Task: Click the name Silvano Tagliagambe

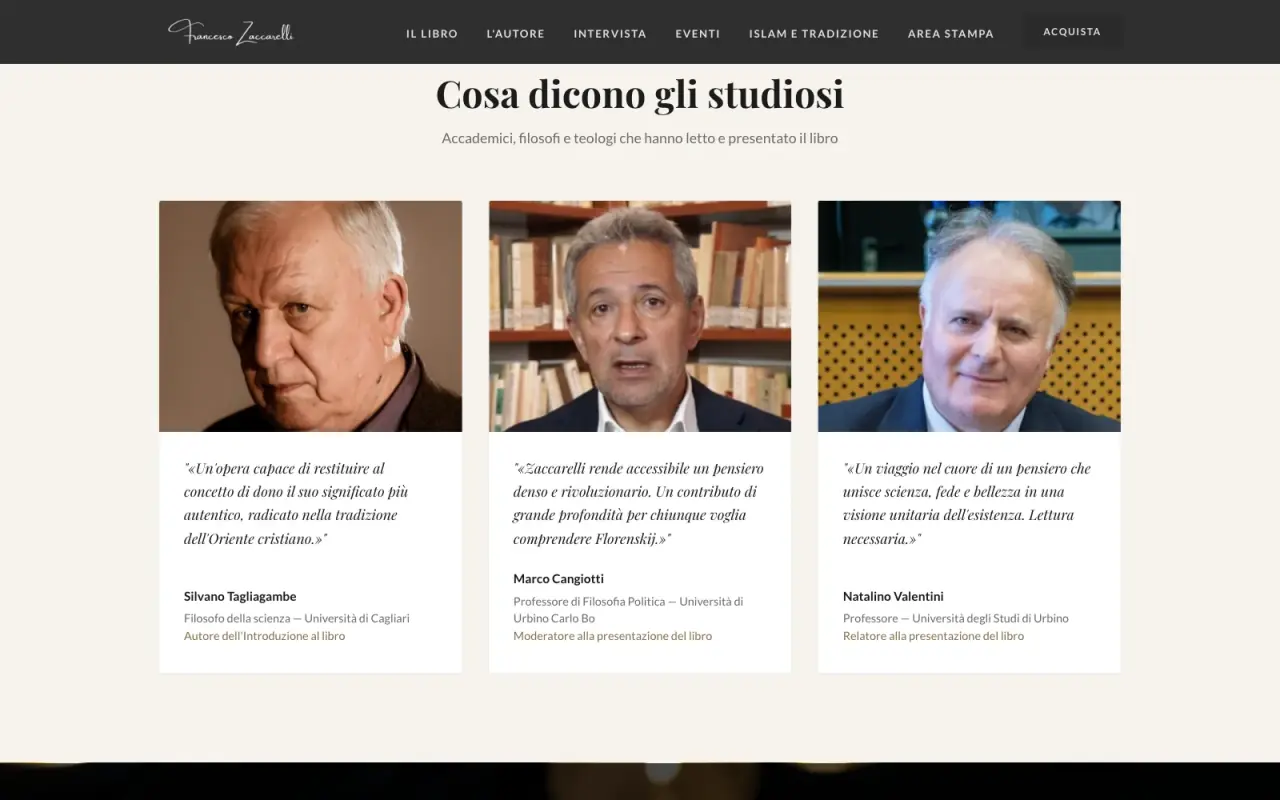Action: click(240, 596)
